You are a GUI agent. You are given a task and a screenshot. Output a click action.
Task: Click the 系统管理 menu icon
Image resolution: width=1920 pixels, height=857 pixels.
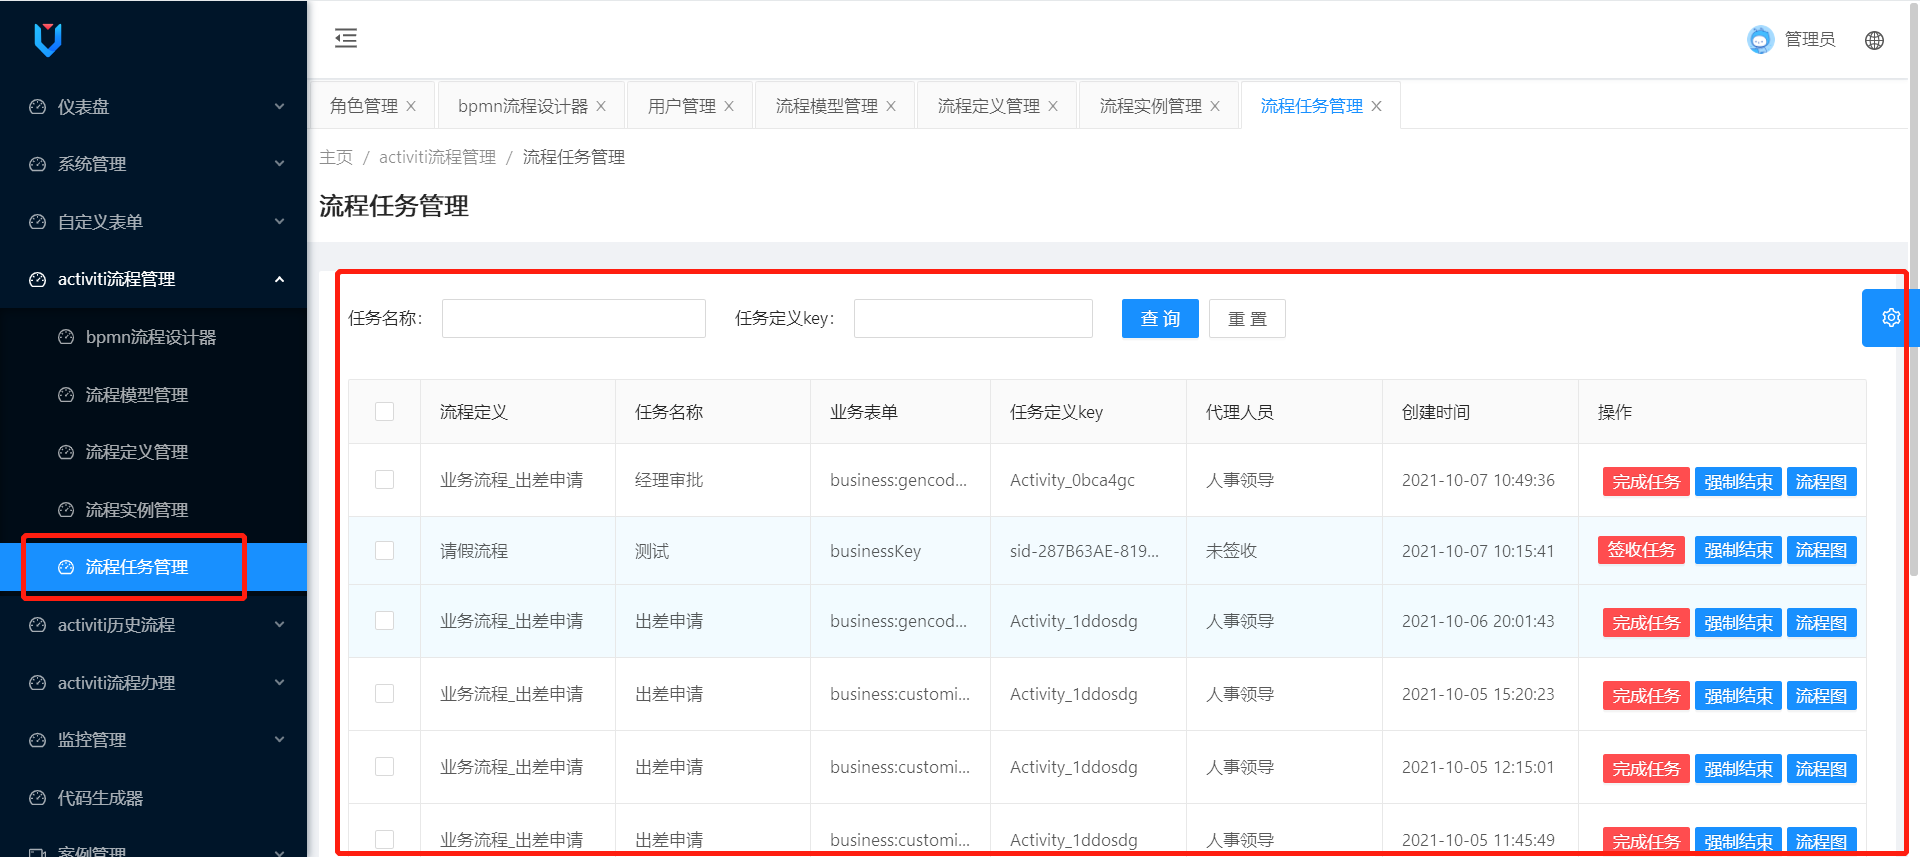point(38,164)
